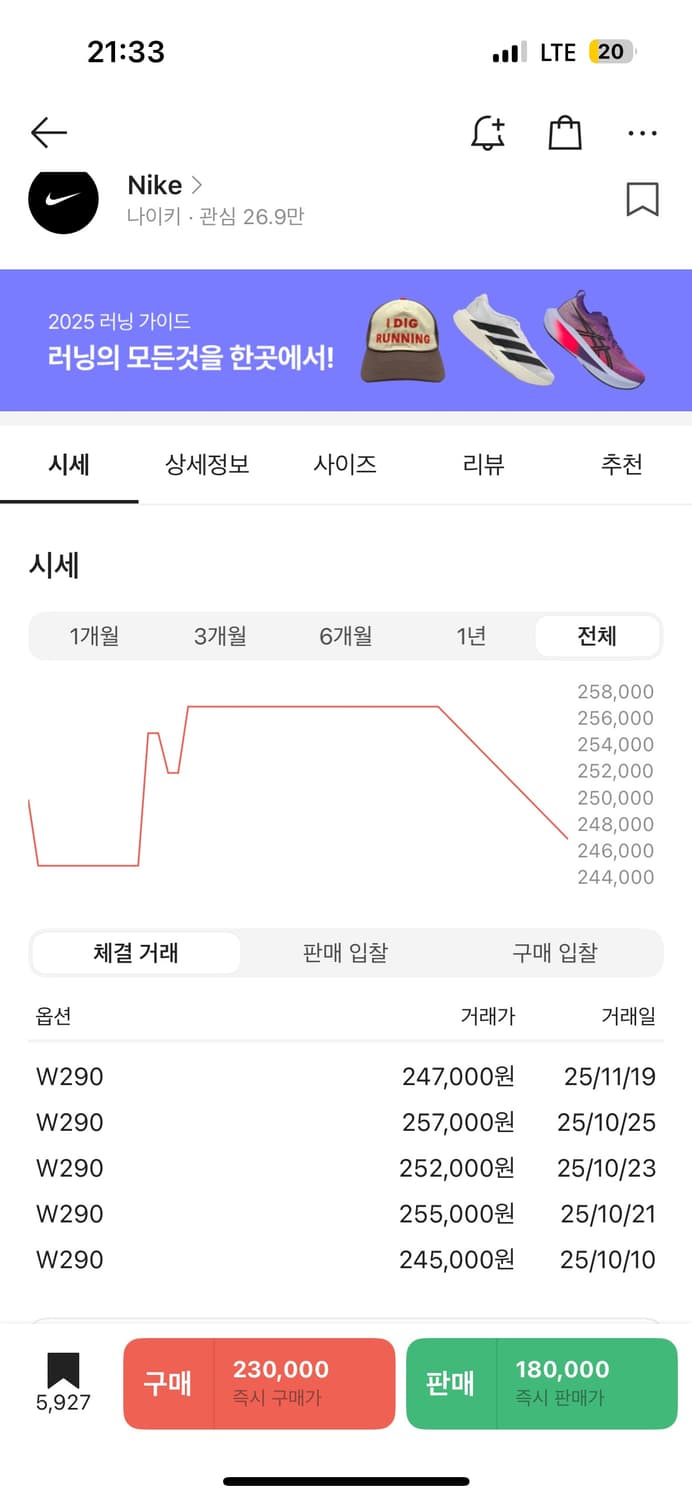This screenshot has width=692, height=1500.
Task: Open the 리뷰 tab
Action: pos(483,464)
